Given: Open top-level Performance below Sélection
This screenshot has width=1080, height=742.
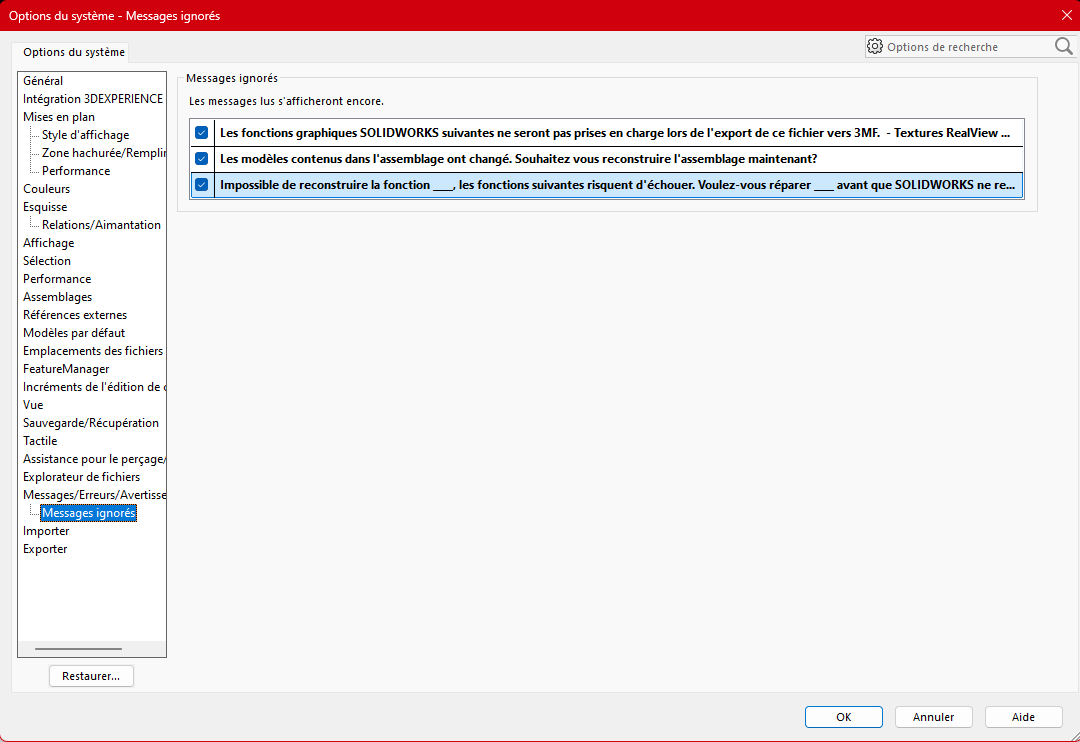Looking at the screenshot, I should click(x=57, y=278).
